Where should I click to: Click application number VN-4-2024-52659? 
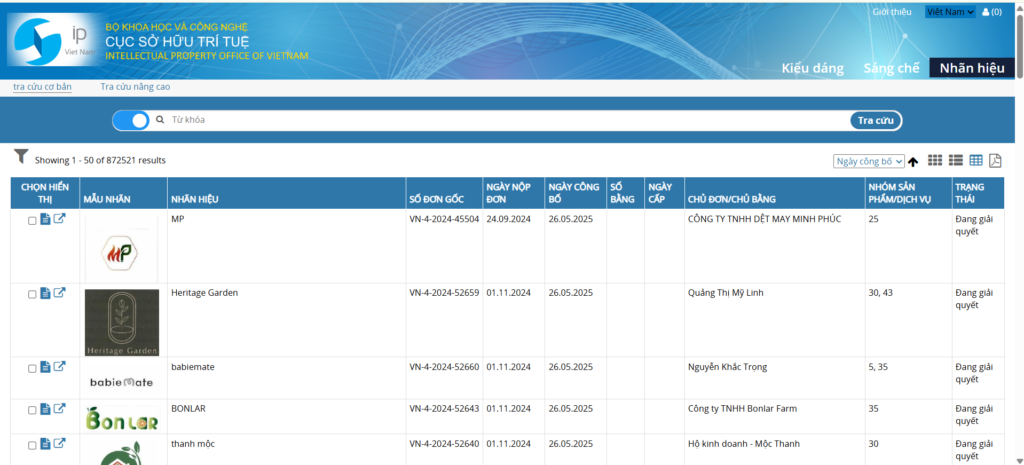(444, 293)
